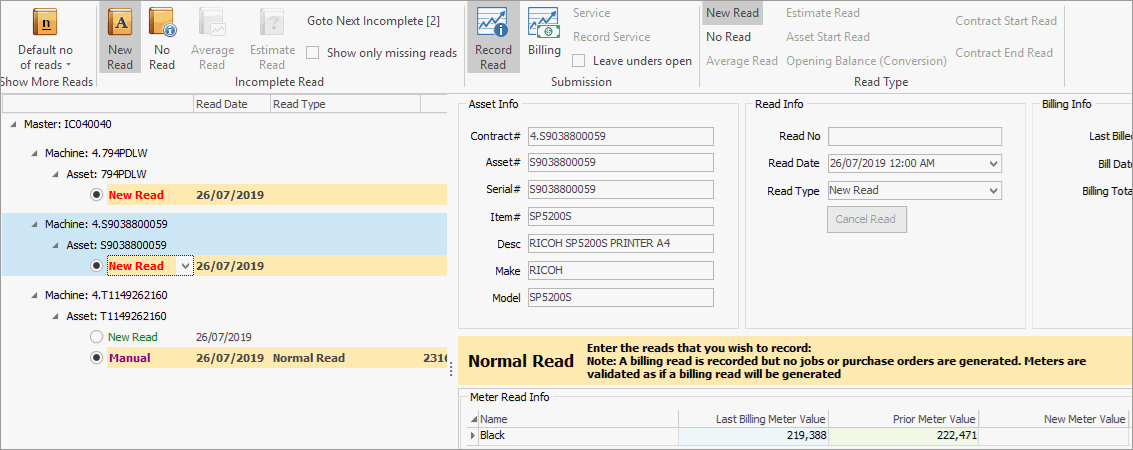Expand the Black meter row arrow

(x=473, y=436)
